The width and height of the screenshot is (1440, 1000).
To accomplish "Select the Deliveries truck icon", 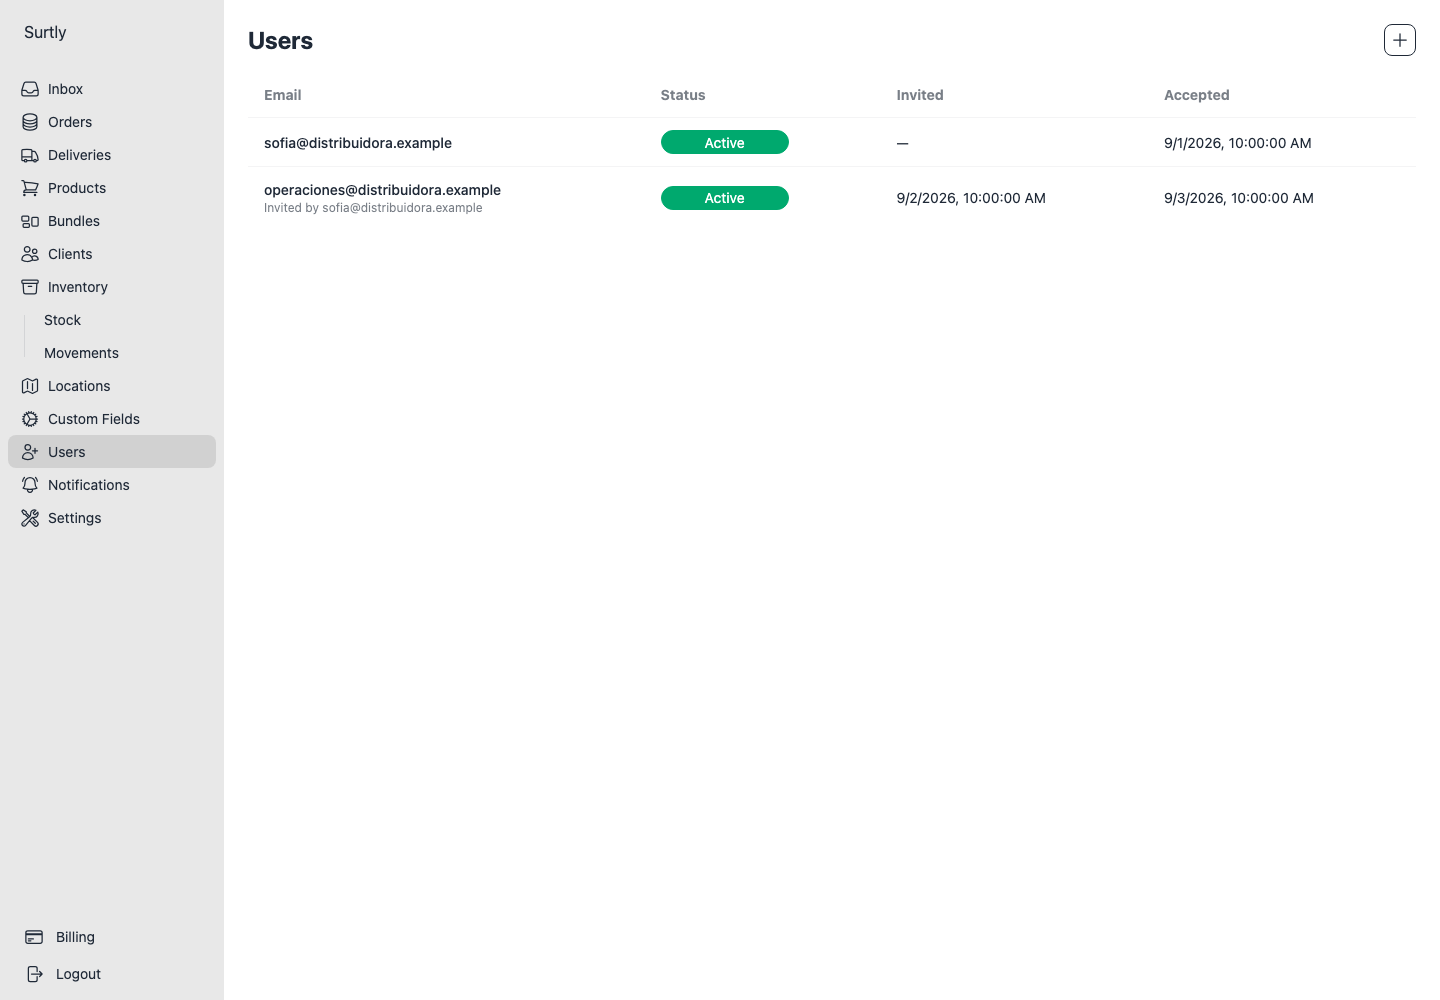I will pos(30,155).
